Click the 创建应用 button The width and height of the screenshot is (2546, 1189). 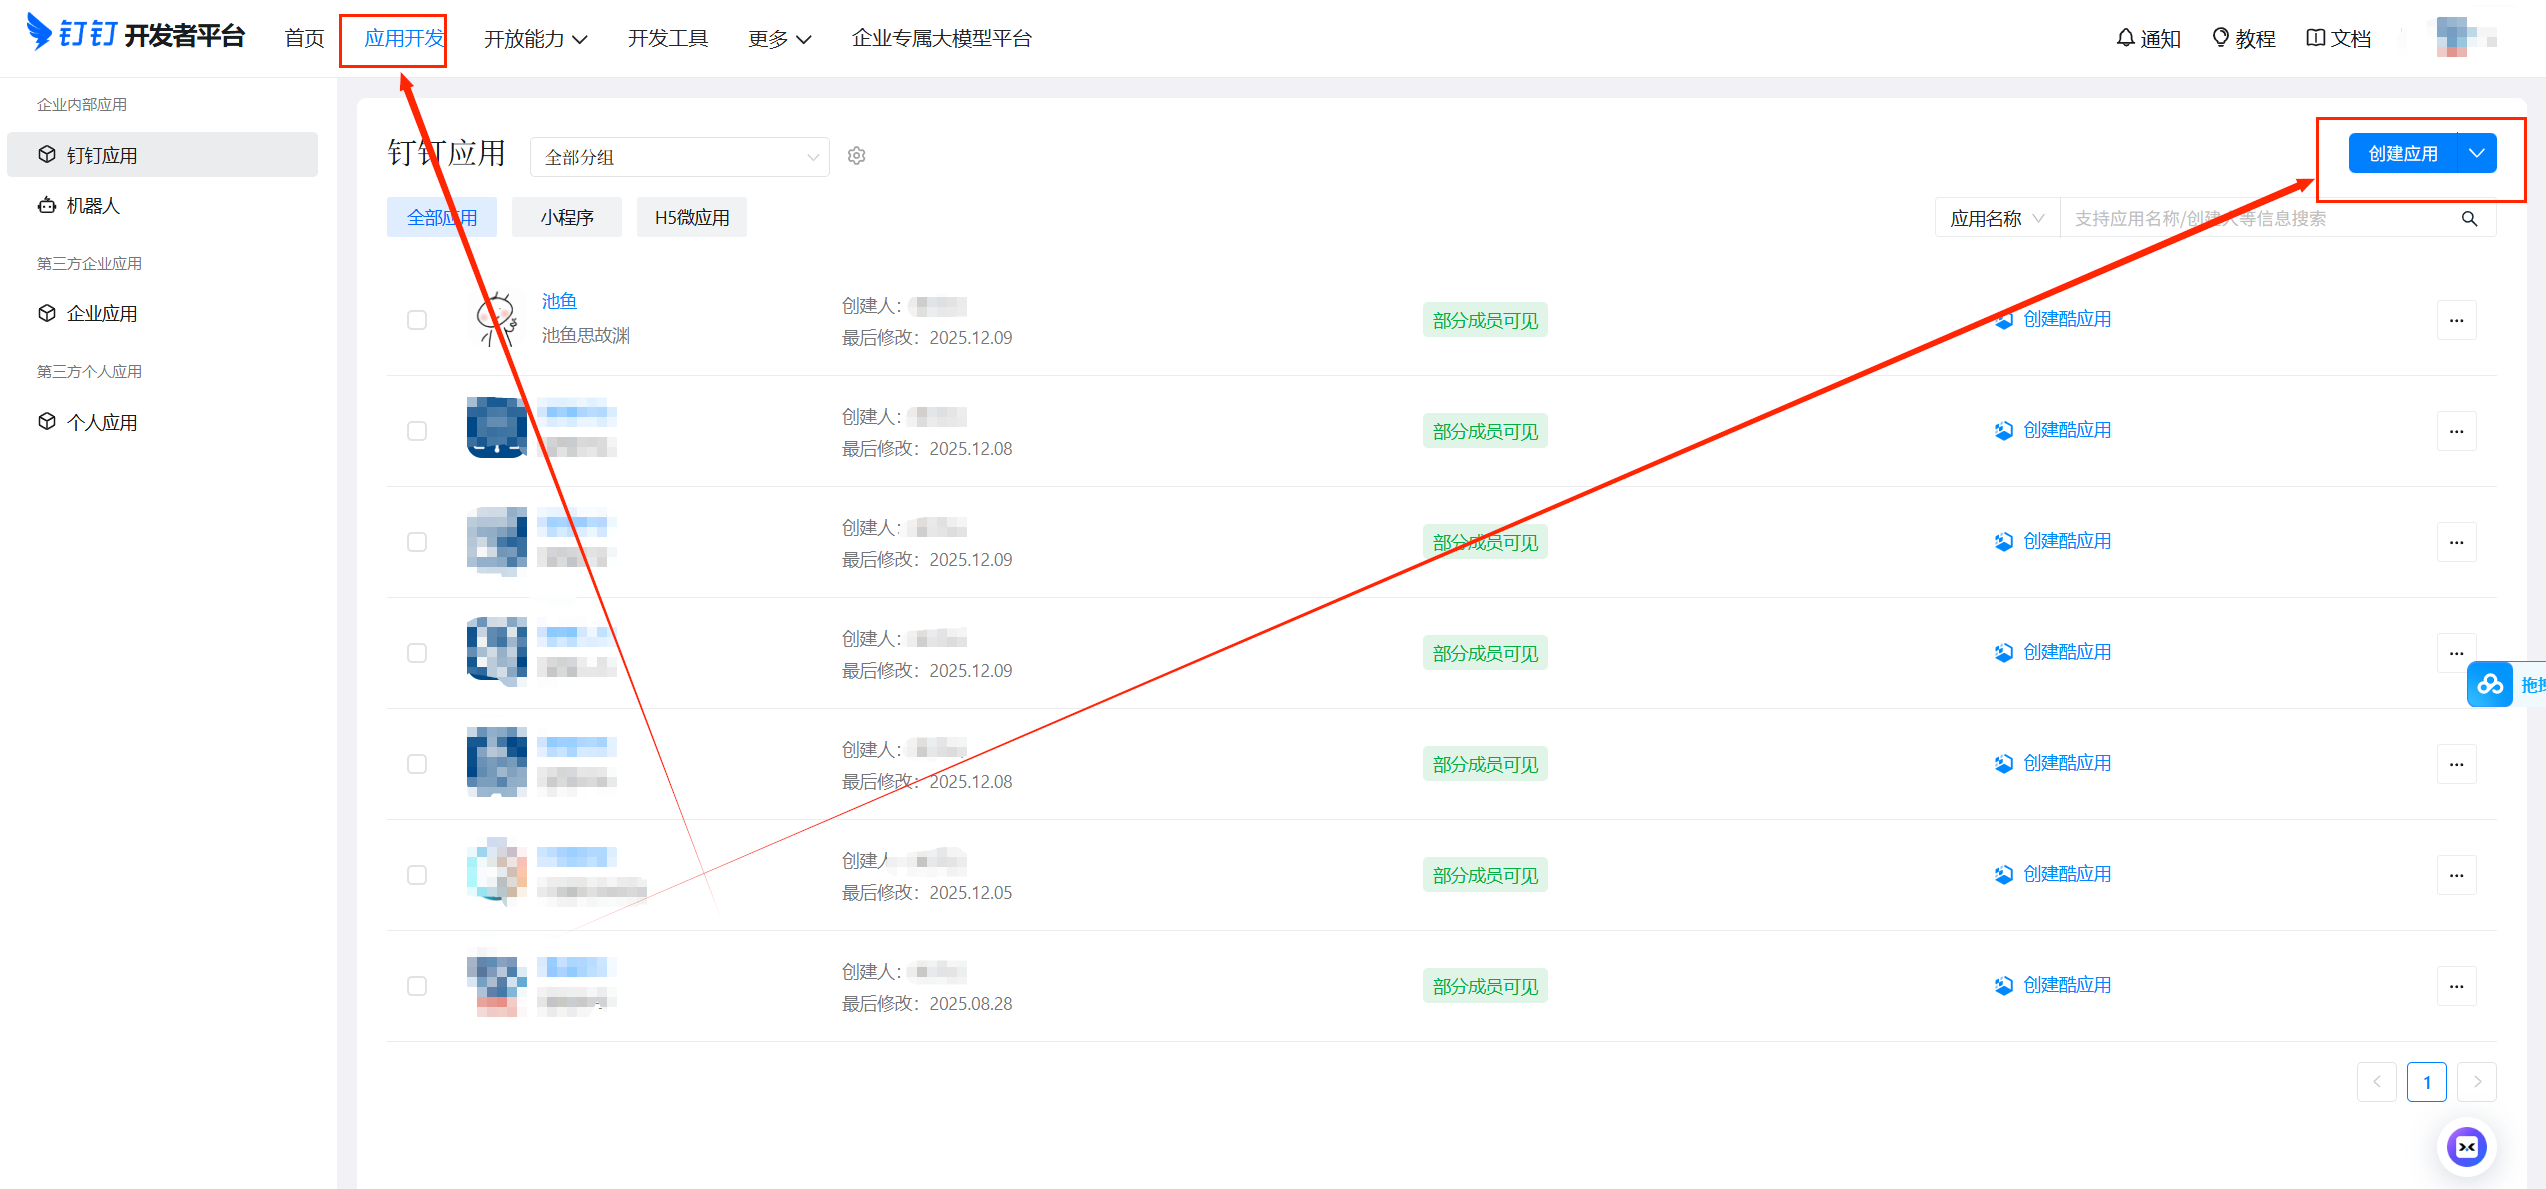2402,154
